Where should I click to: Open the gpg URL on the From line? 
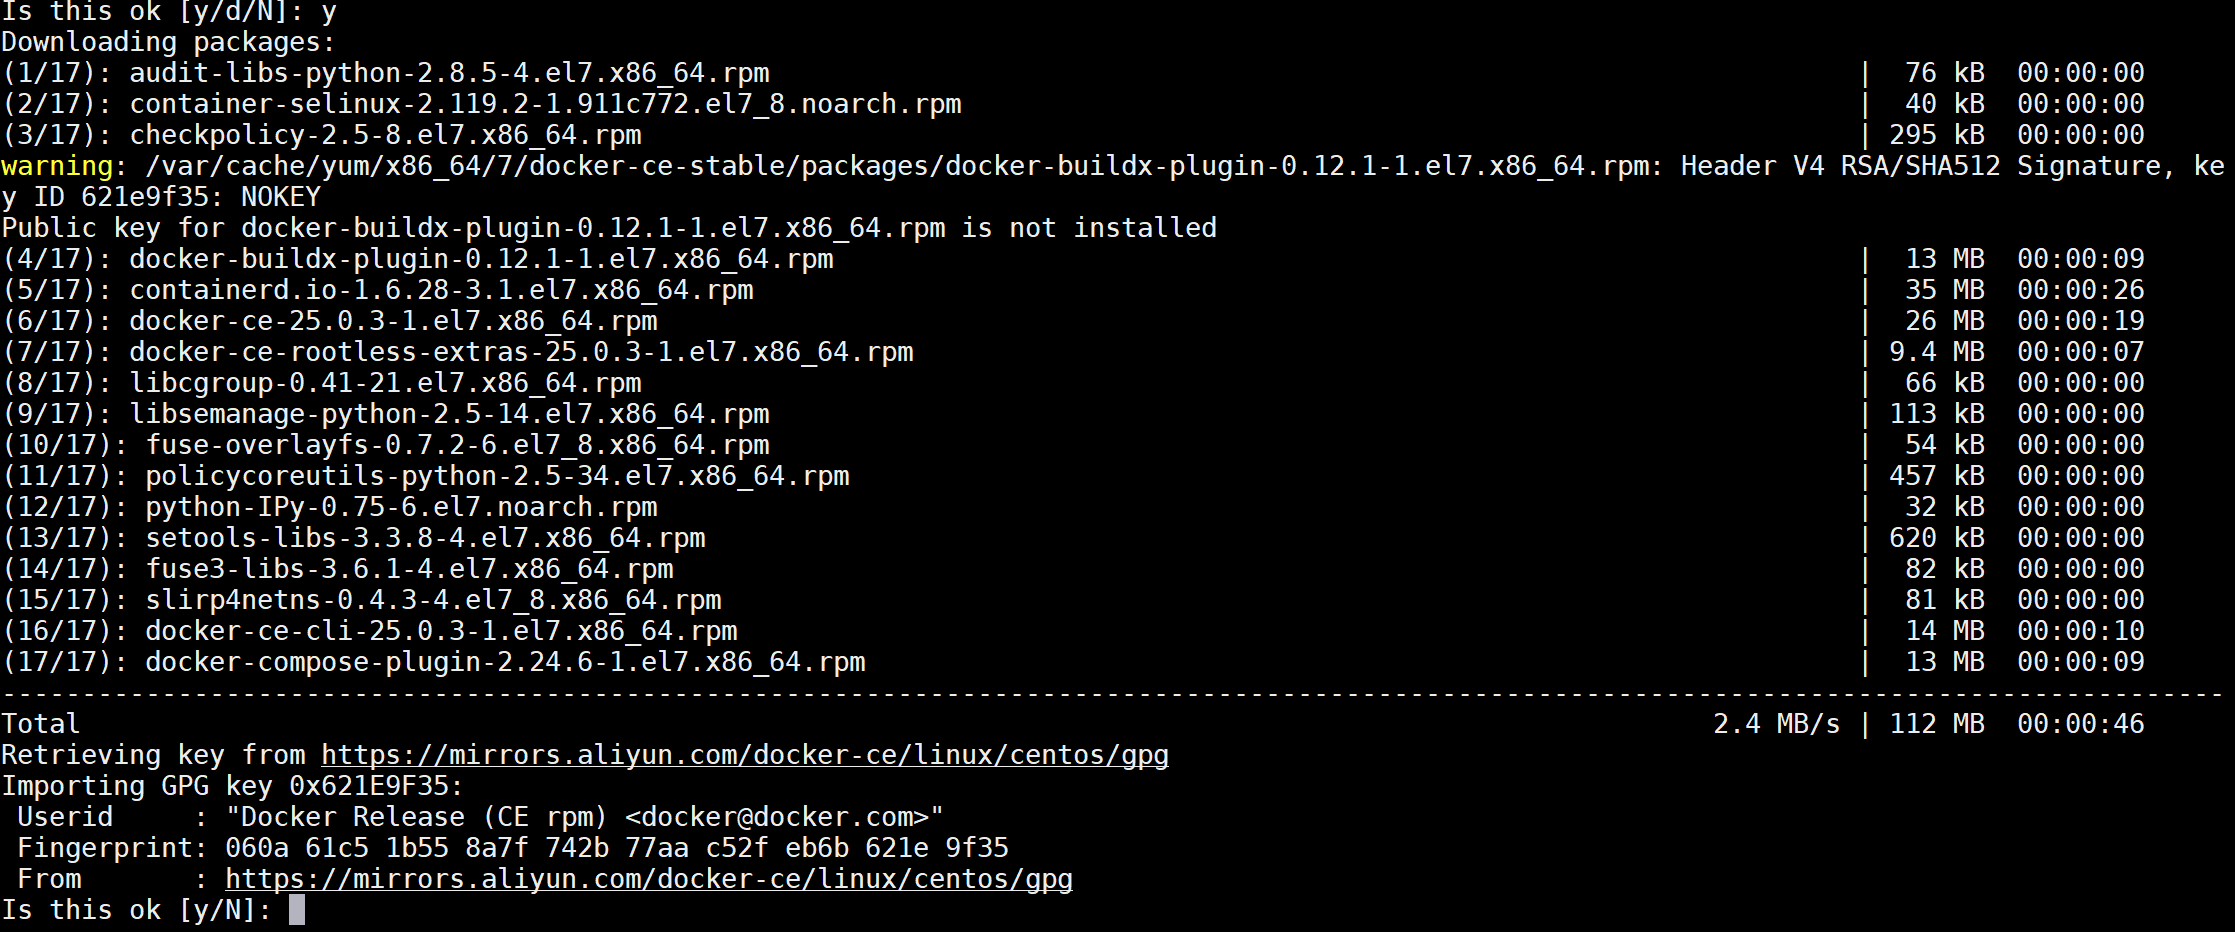pyautogui.click(x=648, y=879)
